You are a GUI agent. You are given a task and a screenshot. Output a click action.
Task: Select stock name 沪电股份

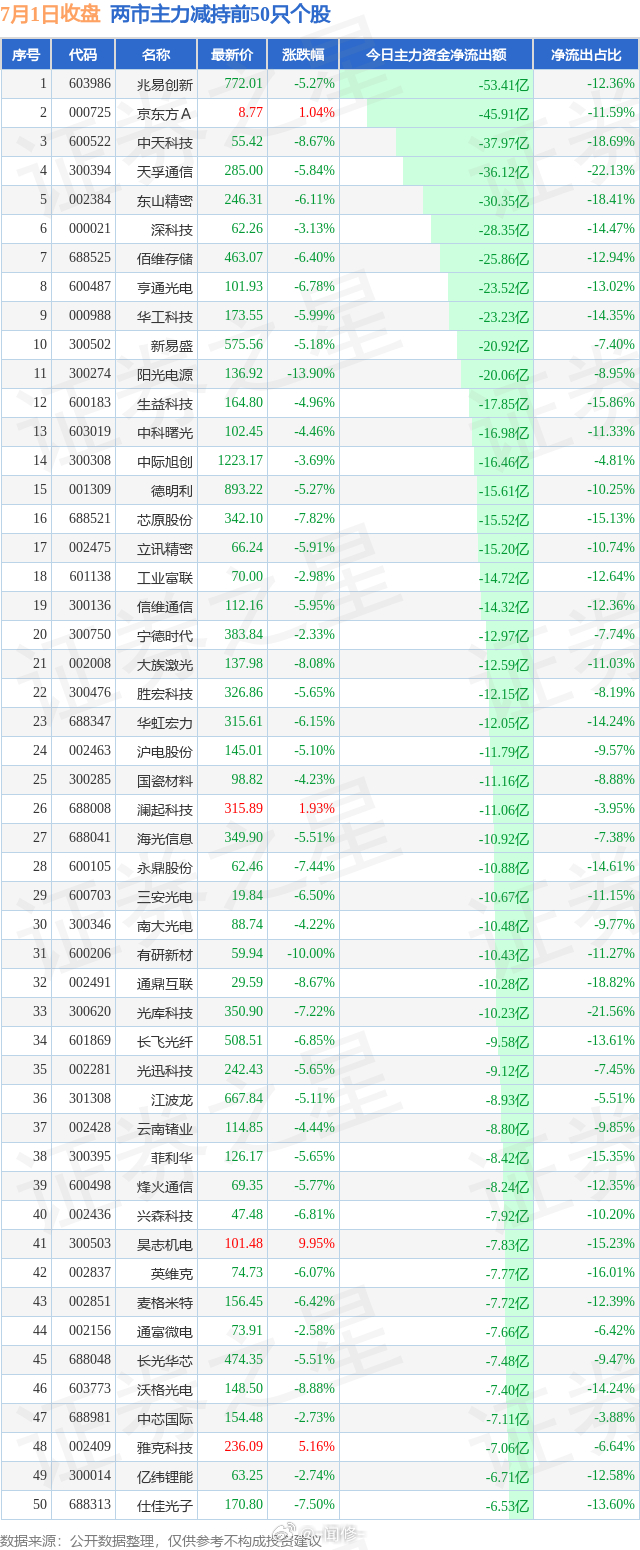click(165, 751)
